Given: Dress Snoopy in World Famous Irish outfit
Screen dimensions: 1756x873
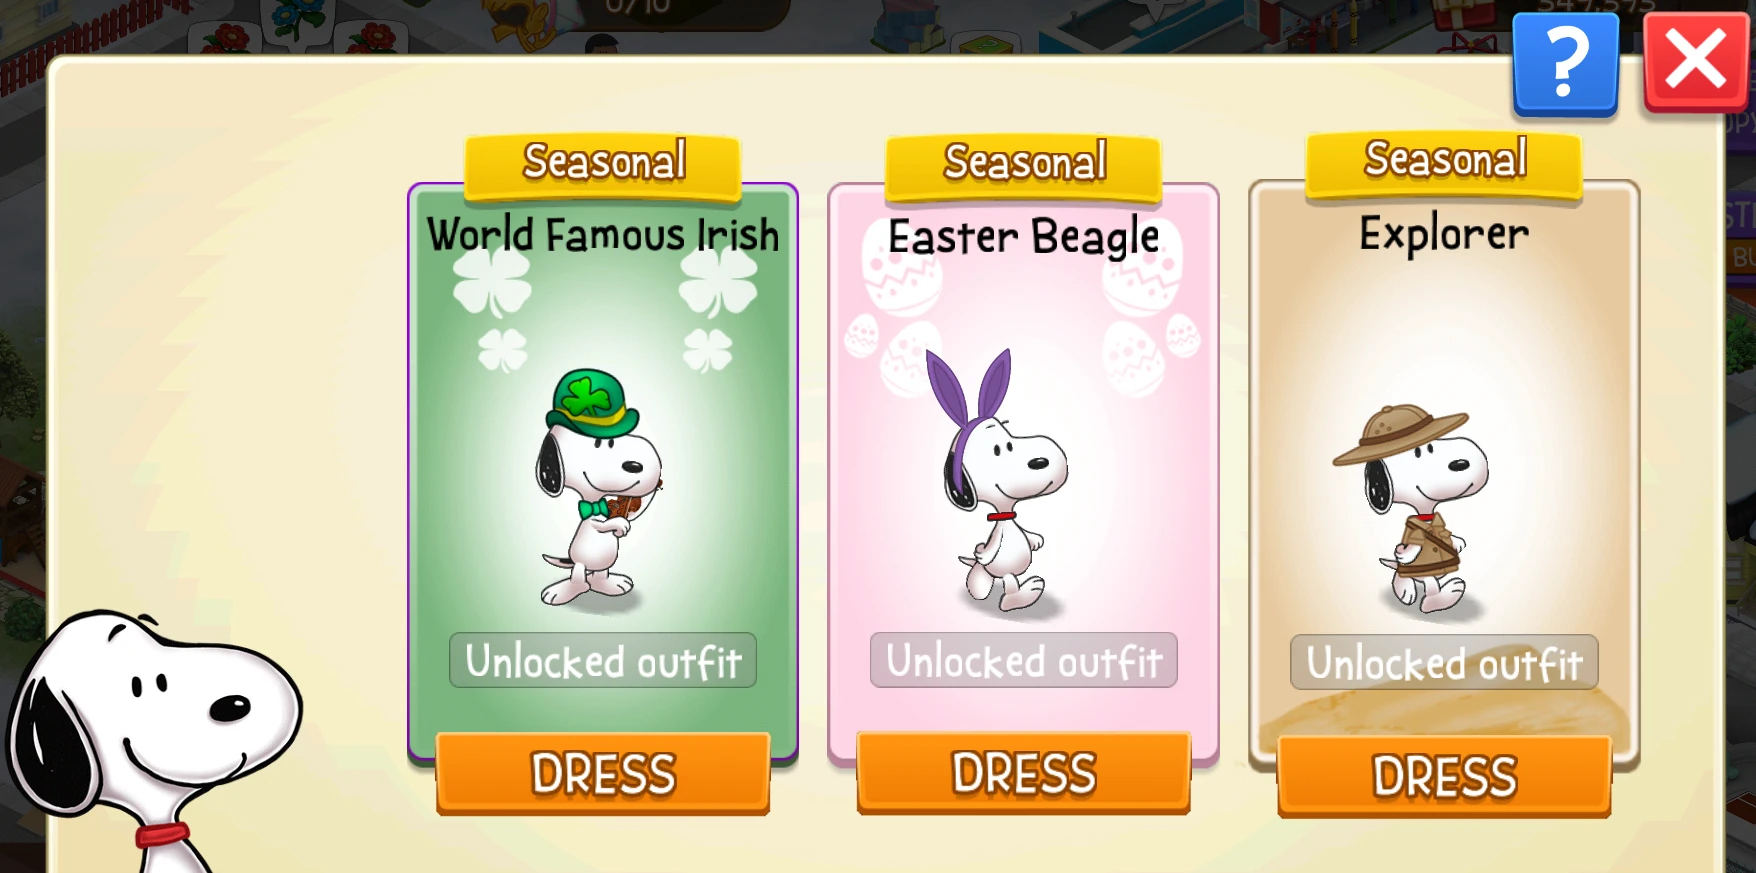Looking at the screenshot, I should [603, 773].
